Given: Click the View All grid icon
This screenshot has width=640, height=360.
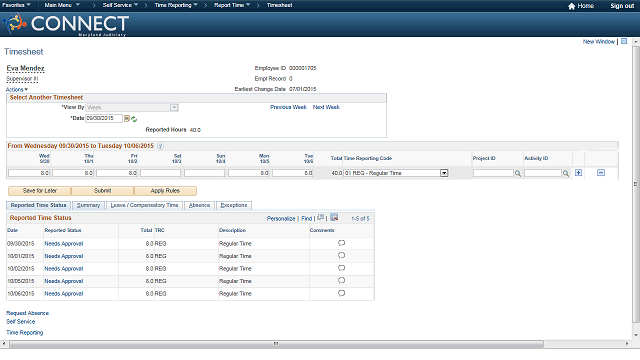Looking at the screenshot, I should pos(321,218).
